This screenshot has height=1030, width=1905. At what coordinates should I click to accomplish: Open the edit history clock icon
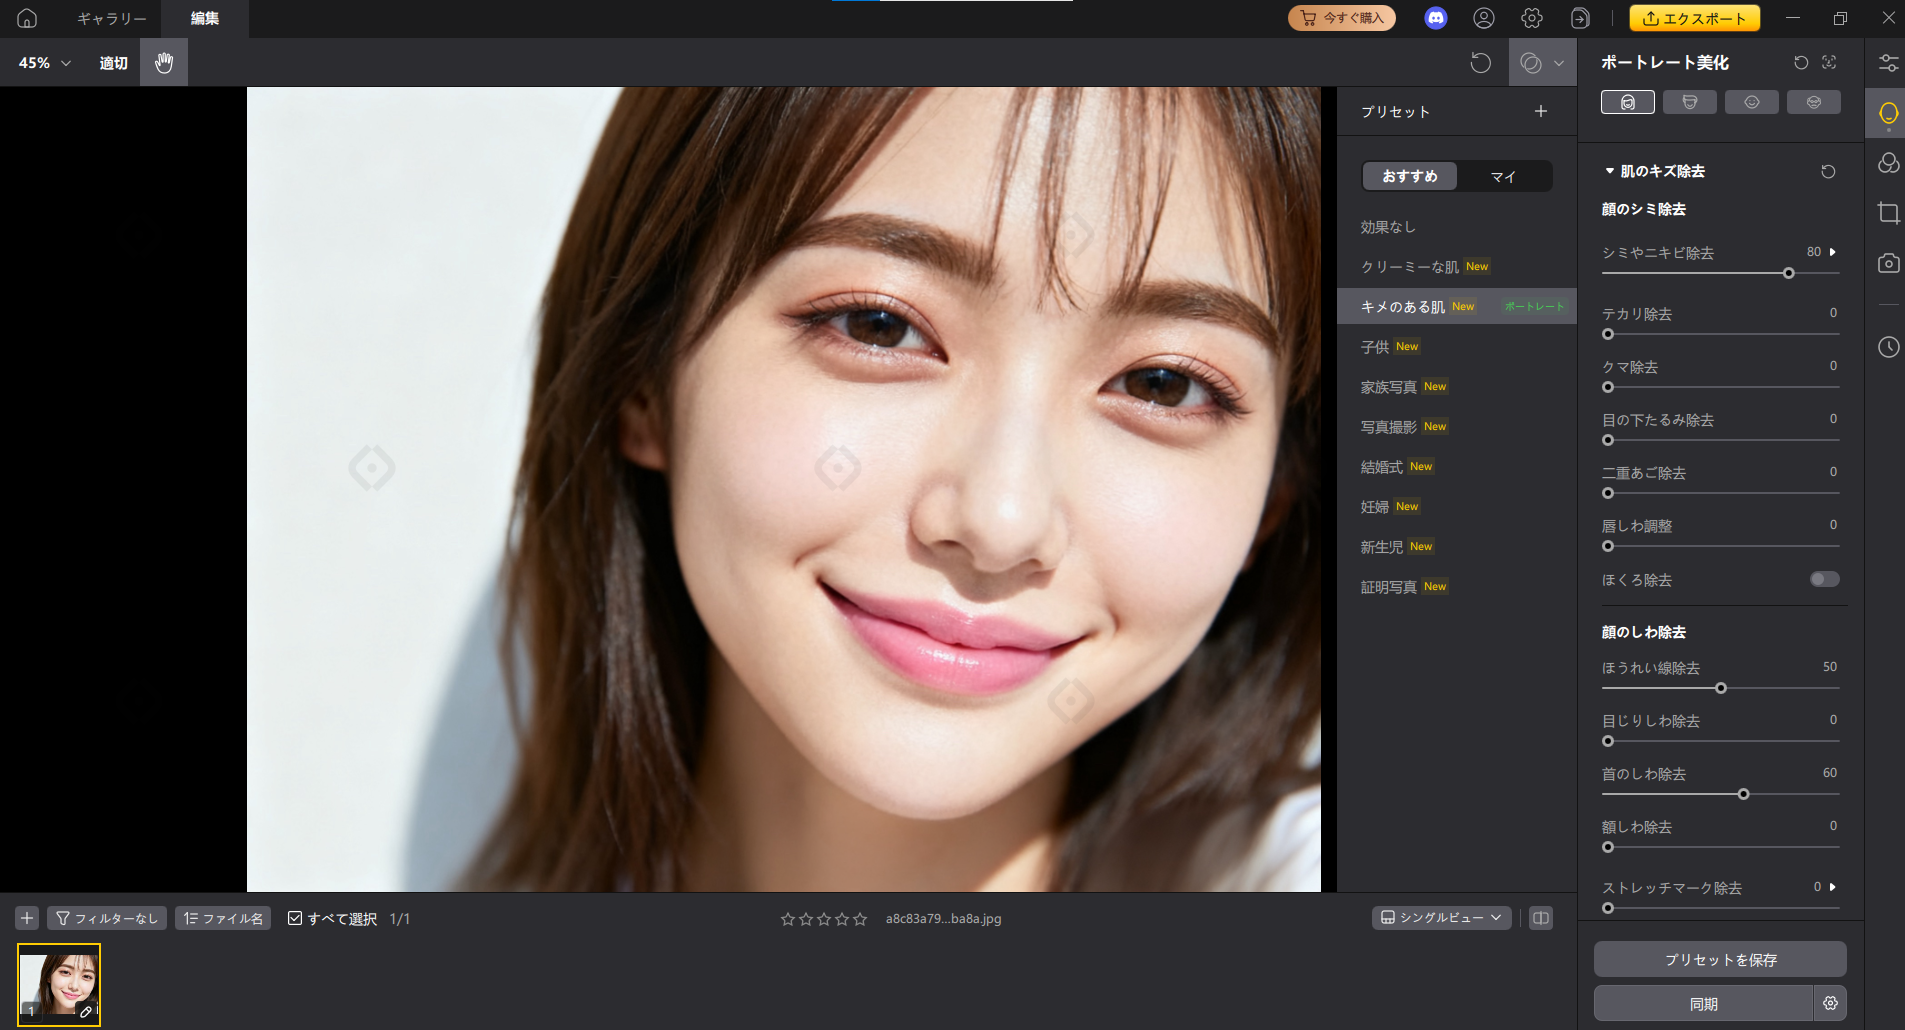(x=1888, y=347)
